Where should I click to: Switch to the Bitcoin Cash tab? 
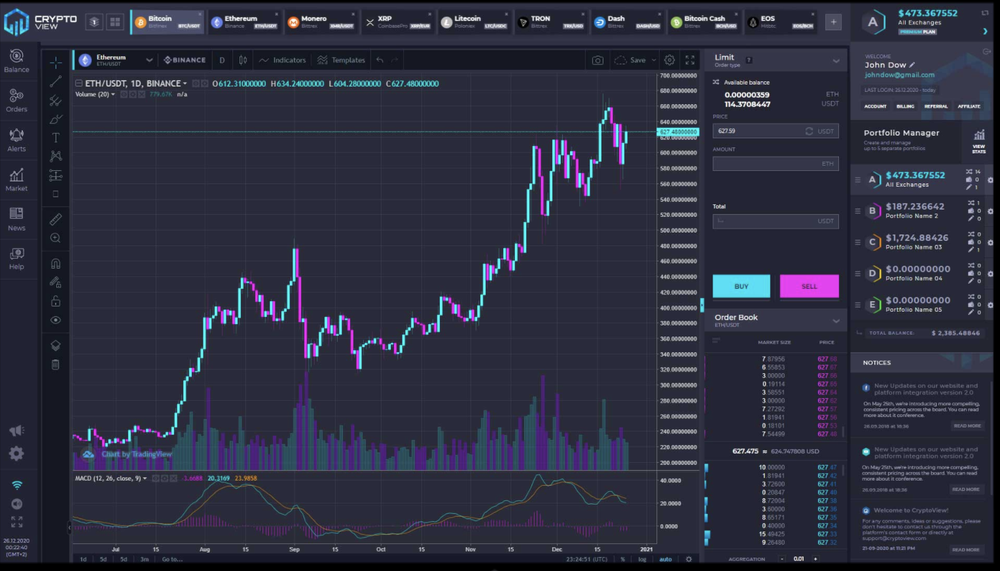703,22
